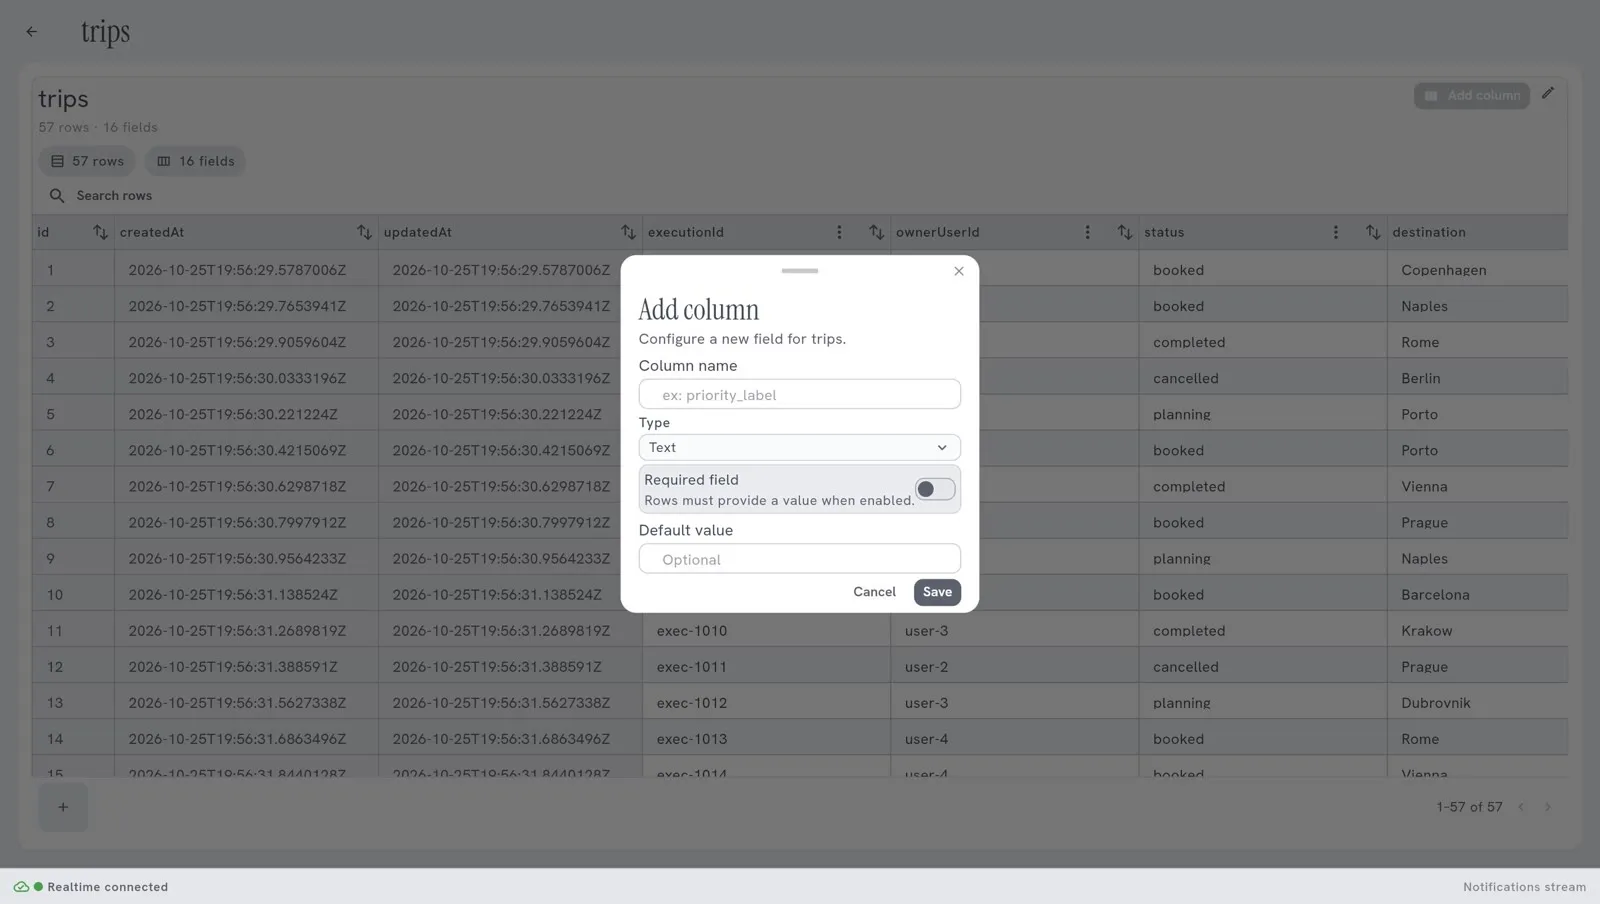Click the 57 rows chip
The image size is (1600, 904).
pyautogui.click(x=87, y=161)
